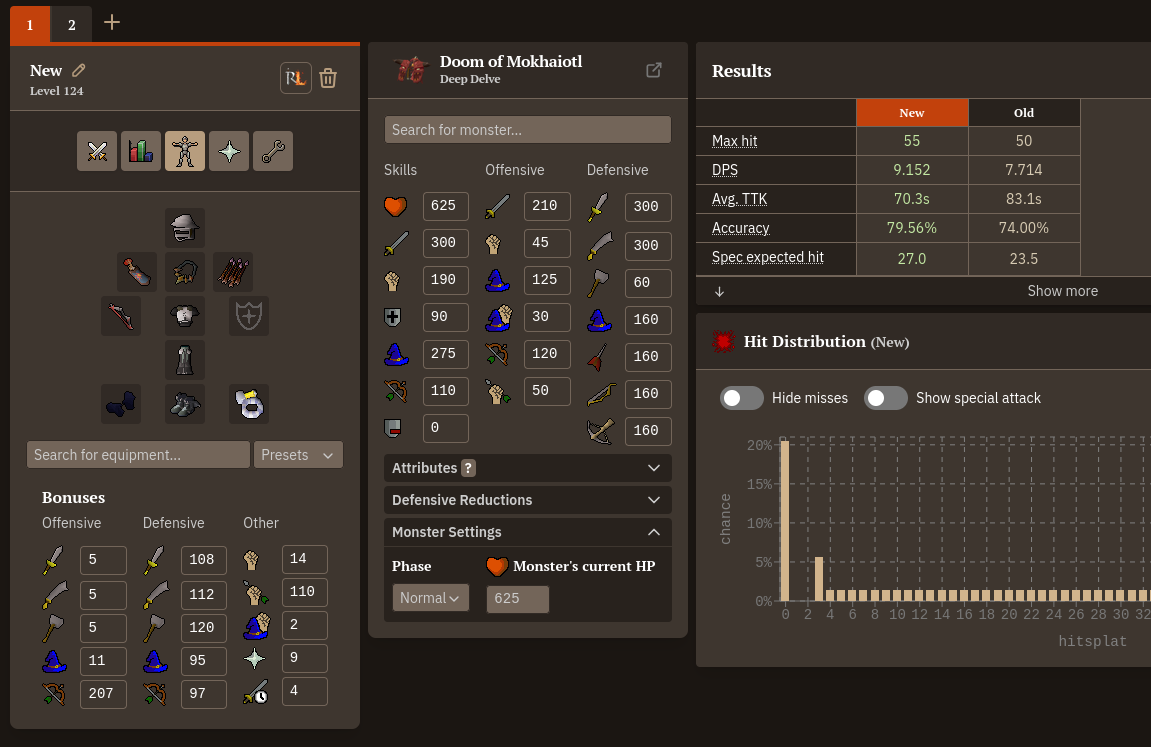The height and width of the screenshot is (747, 1151).
Task: Click the boots slot item
Action: 185,404
